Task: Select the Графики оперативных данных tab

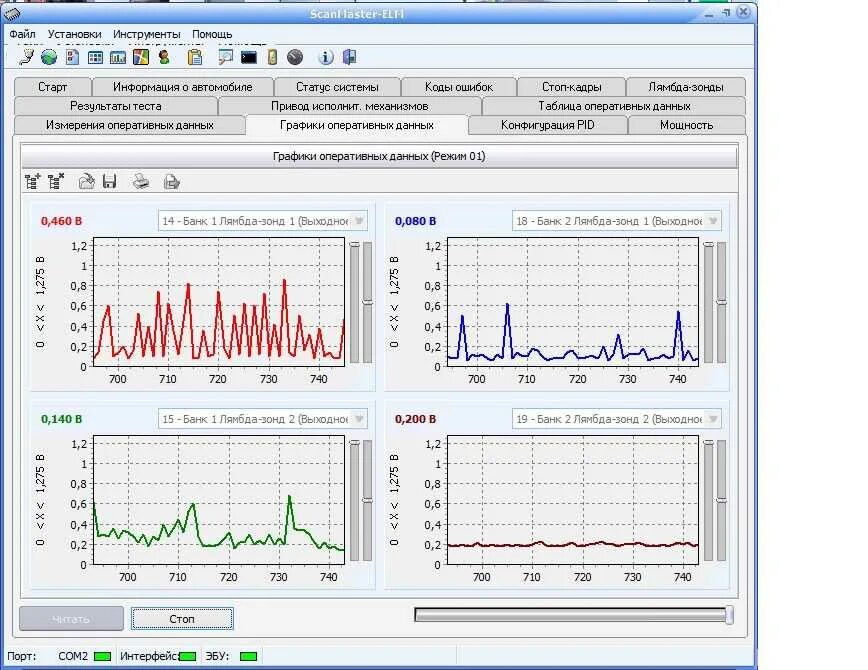Action: click(356, 125)
